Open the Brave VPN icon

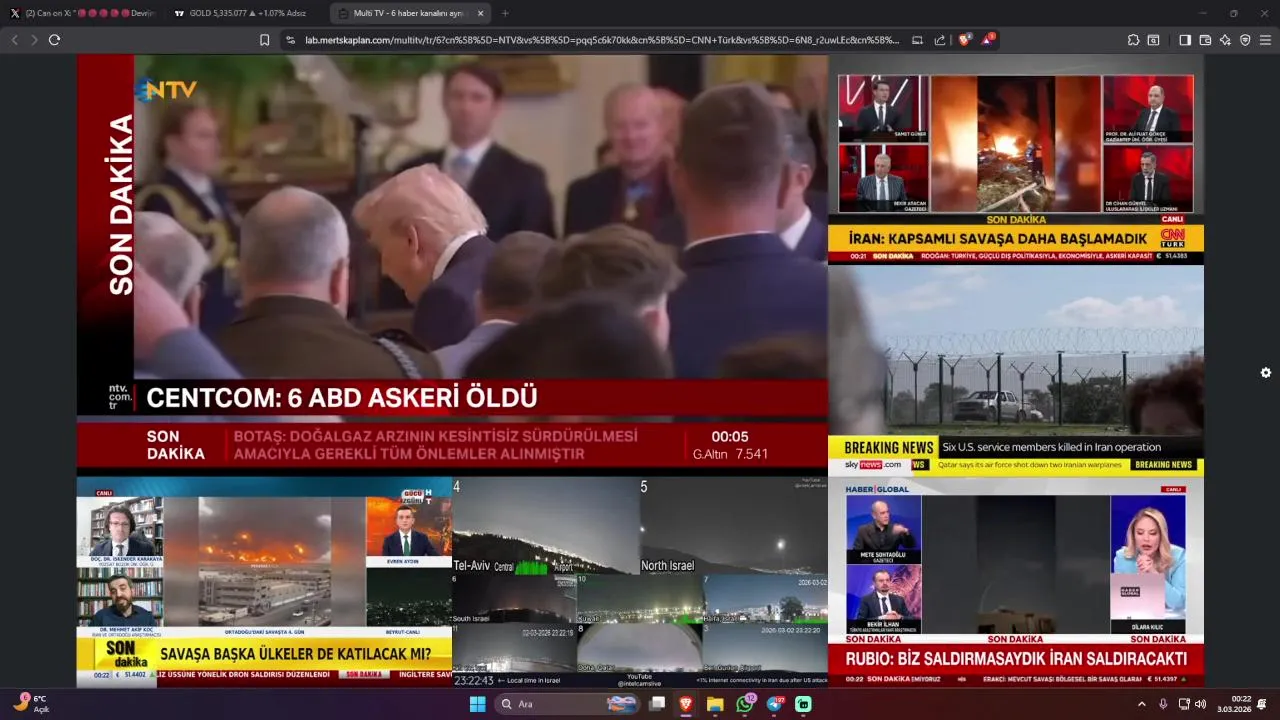pos(1245,40)
